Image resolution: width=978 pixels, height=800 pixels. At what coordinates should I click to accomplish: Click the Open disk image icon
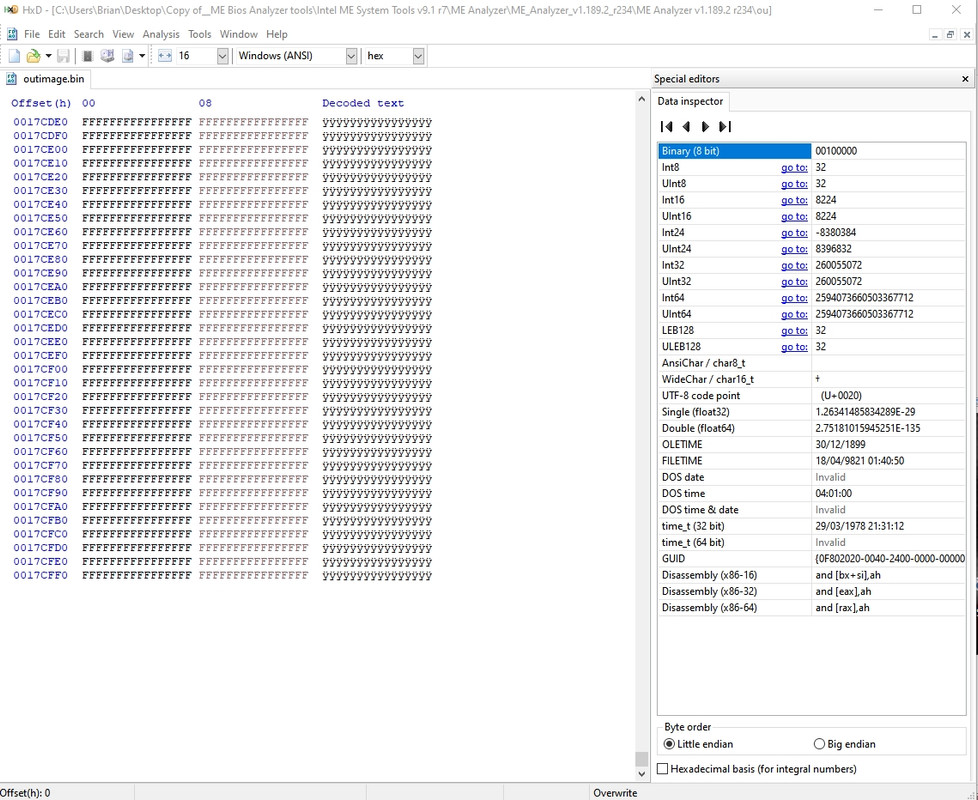pyautogui.click(x=127, y=56)
